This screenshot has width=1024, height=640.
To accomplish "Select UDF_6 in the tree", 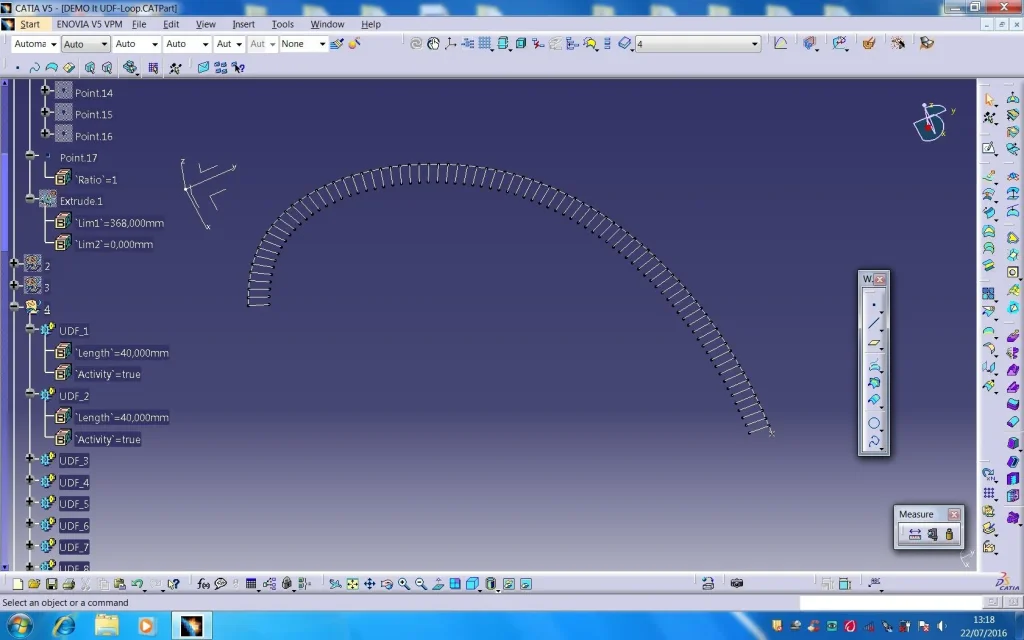I will (x=74, y=526).
